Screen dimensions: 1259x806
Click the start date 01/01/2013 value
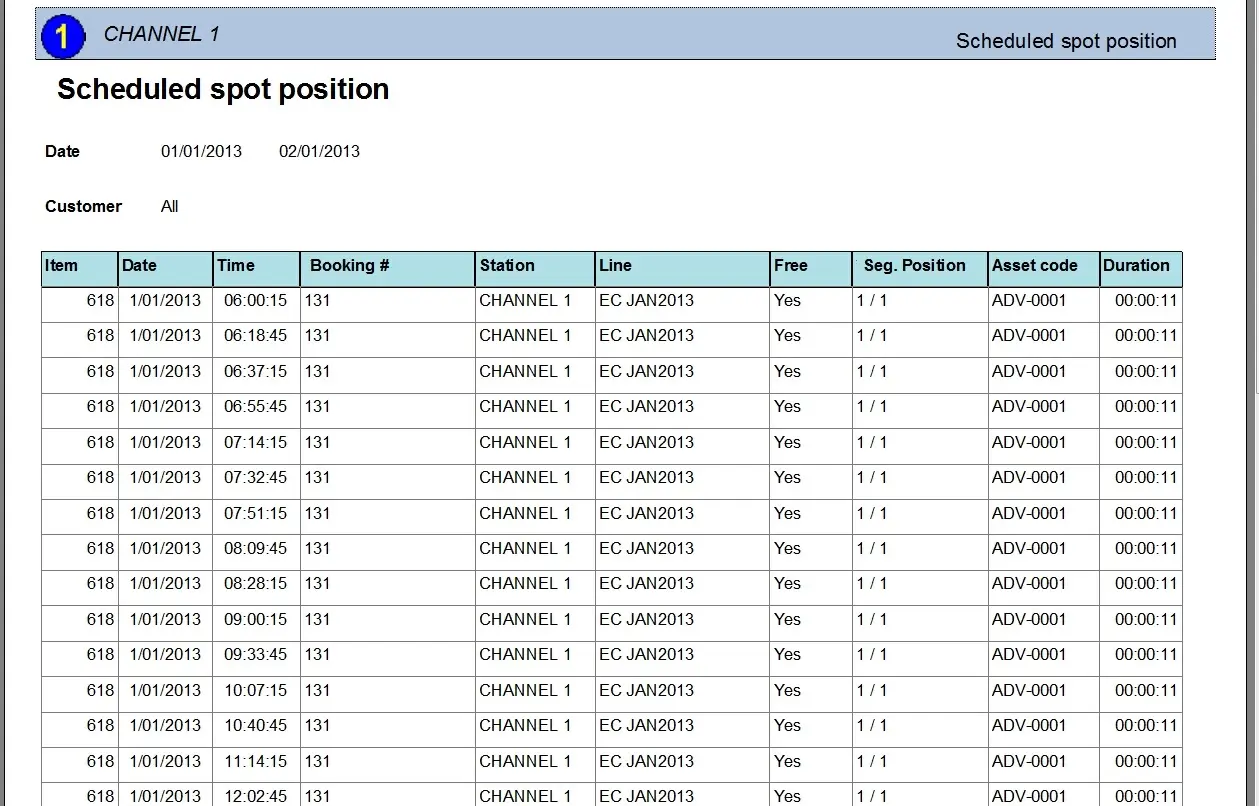pyautogui.click(x=201, y=152)
